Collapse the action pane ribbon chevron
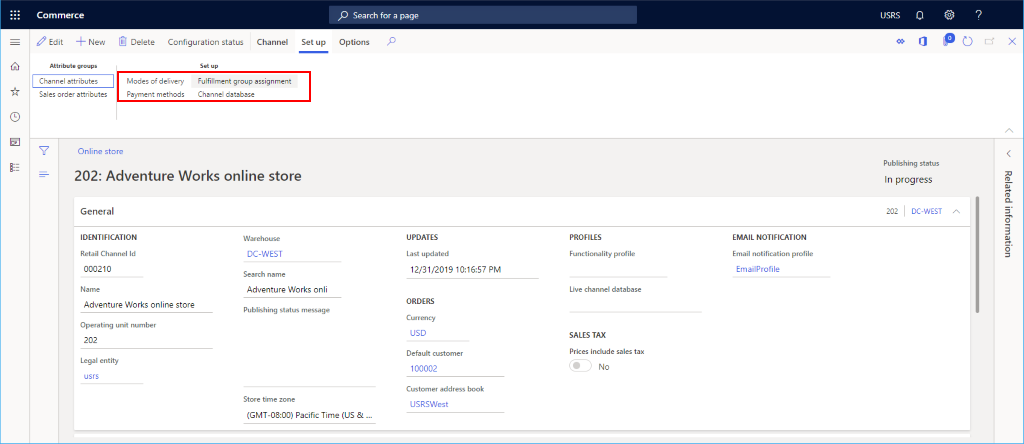The image size is (1024, 444). pyautogui.click(x=1010, y=131)
